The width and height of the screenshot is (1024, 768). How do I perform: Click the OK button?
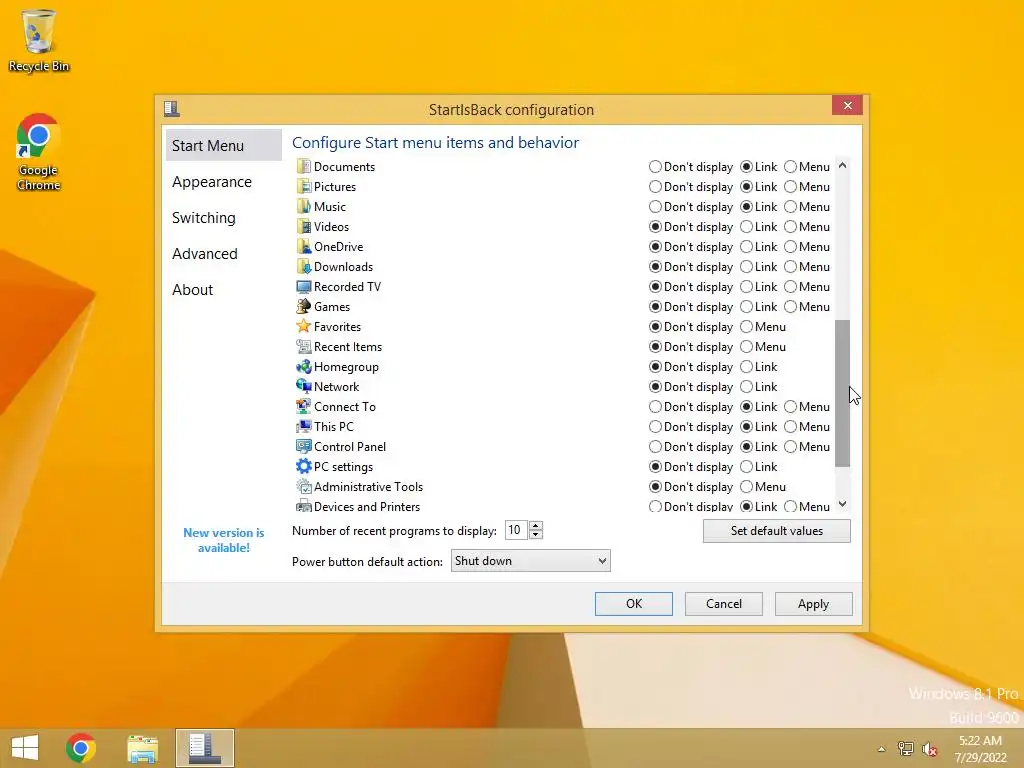pos(633,603)
